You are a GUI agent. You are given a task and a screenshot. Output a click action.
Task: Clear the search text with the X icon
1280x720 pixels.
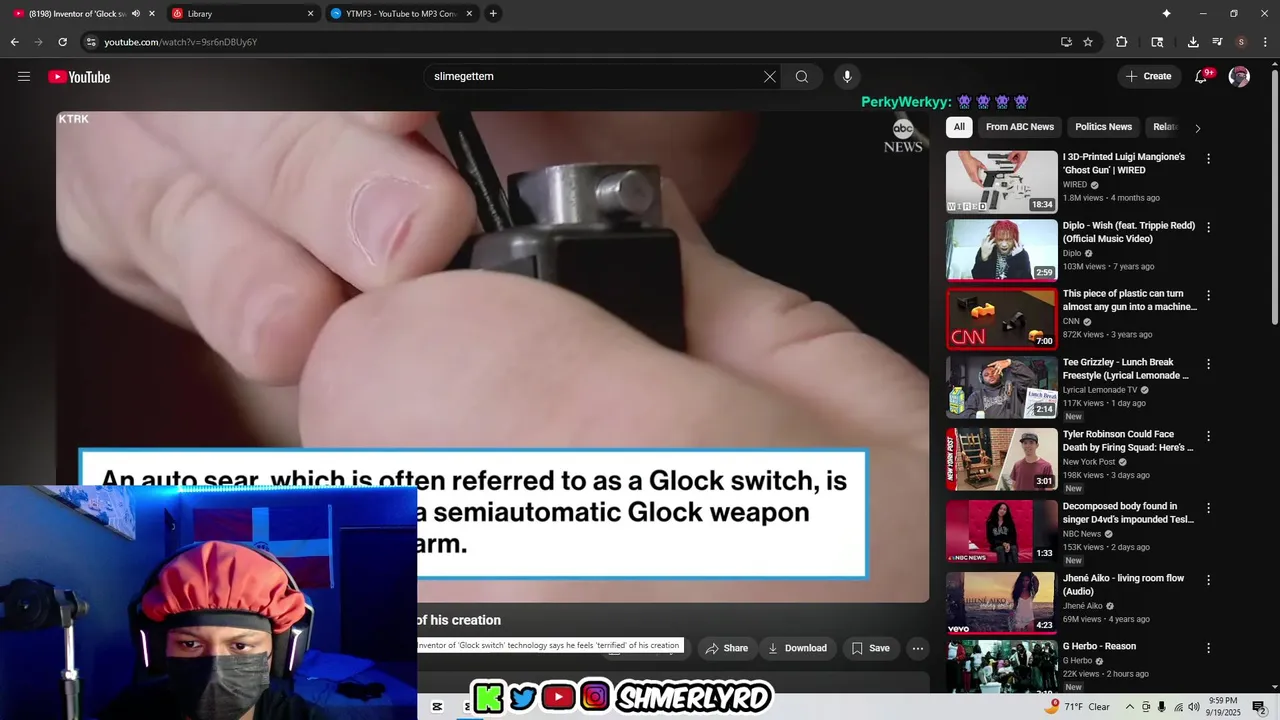click(x=770, y=77)
